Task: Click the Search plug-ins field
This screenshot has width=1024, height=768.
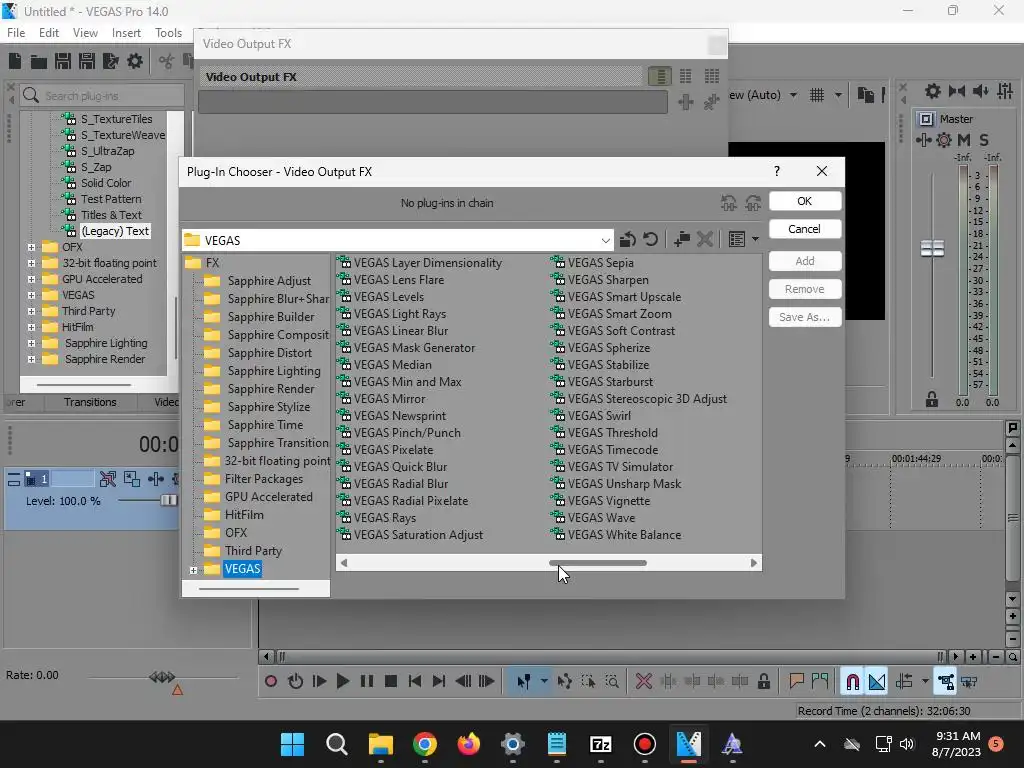Action: coord(101,96)
